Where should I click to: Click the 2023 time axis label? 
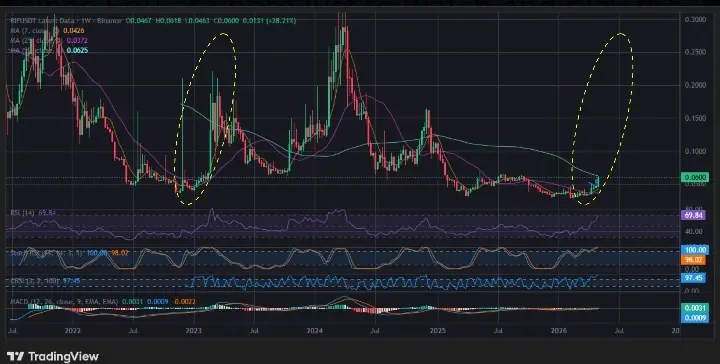[x=193, y=330]
